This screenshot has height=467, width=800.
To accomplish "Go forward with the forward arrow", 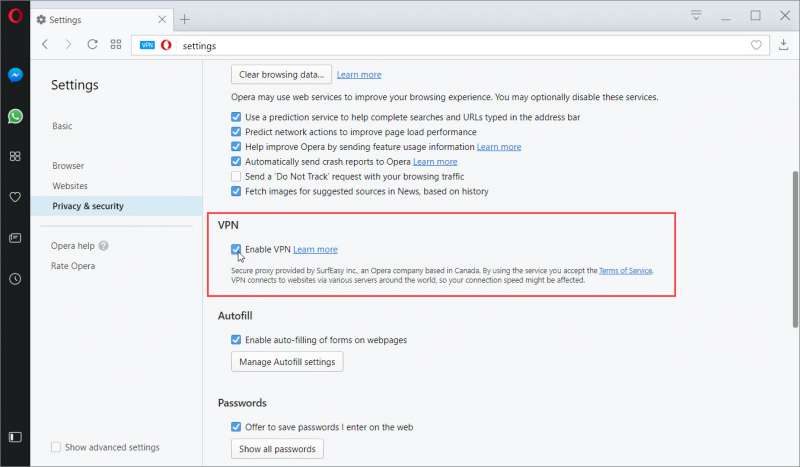I will (68, 44).
